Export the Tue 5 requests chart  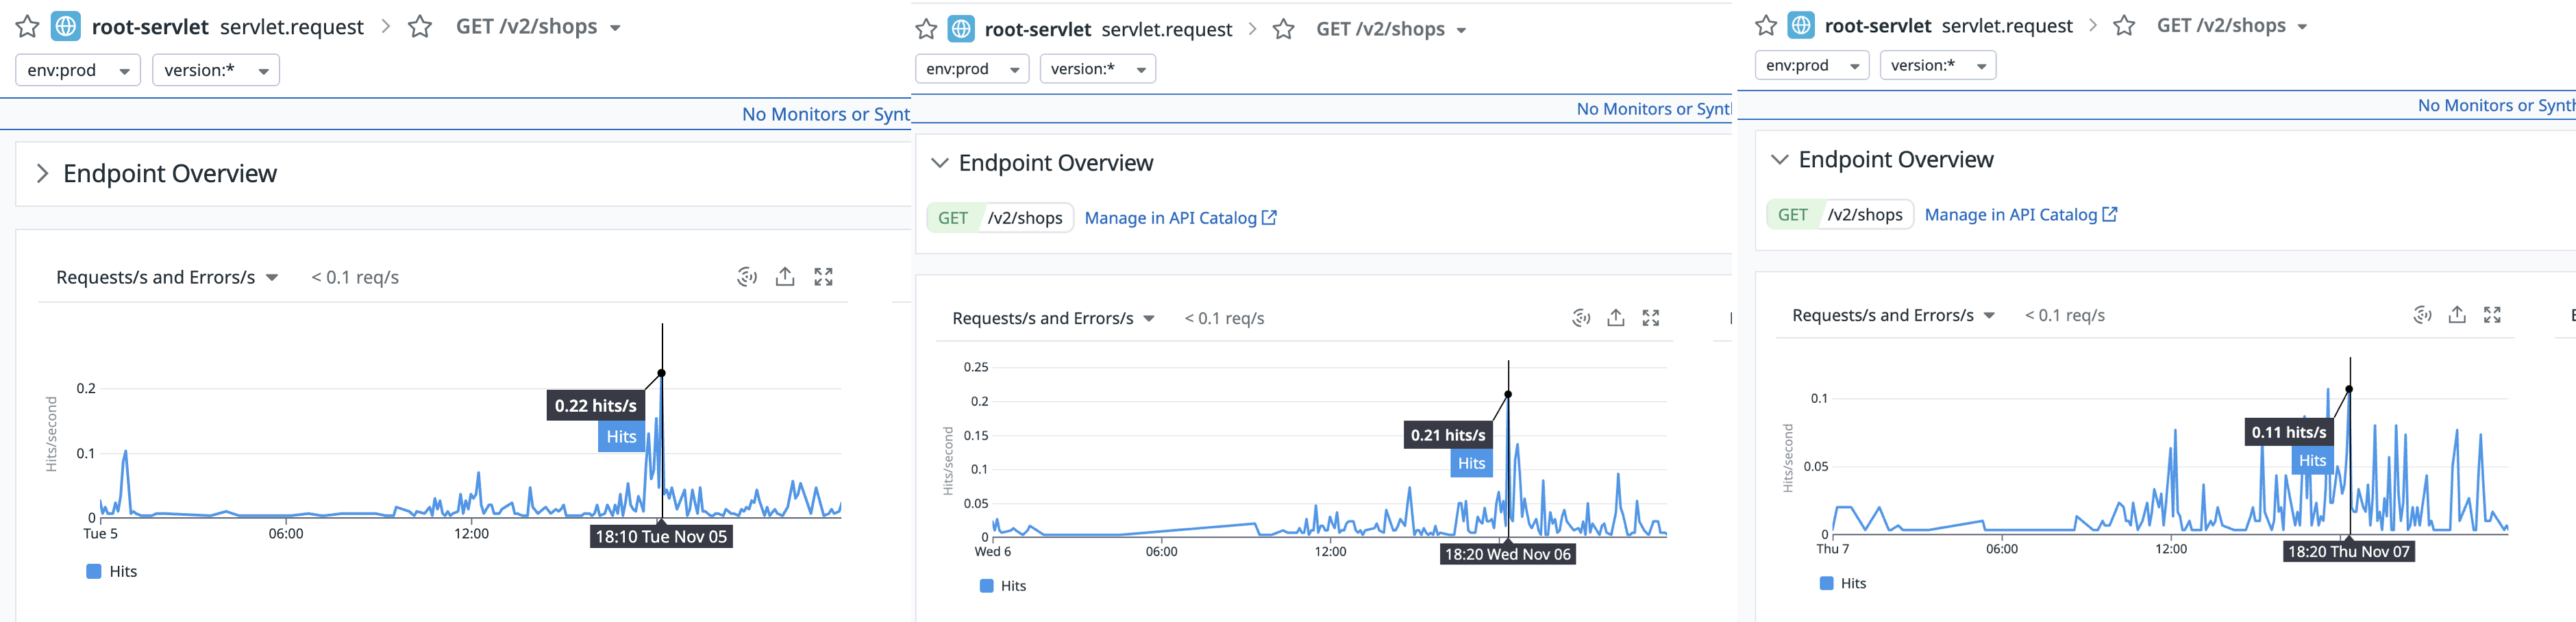[785, 277]
